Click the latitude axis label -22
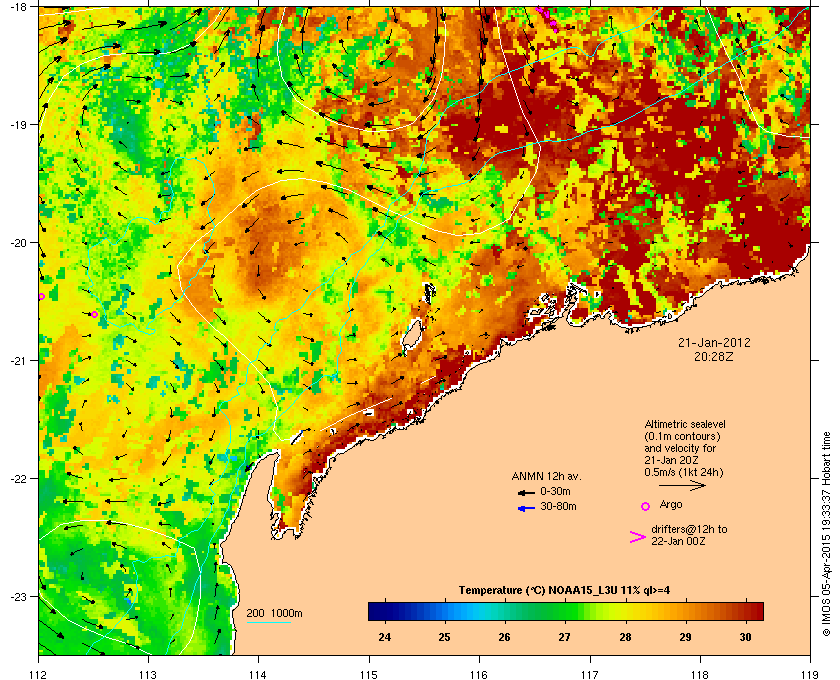Screen dimensions: 840x680 pos(18,479)
